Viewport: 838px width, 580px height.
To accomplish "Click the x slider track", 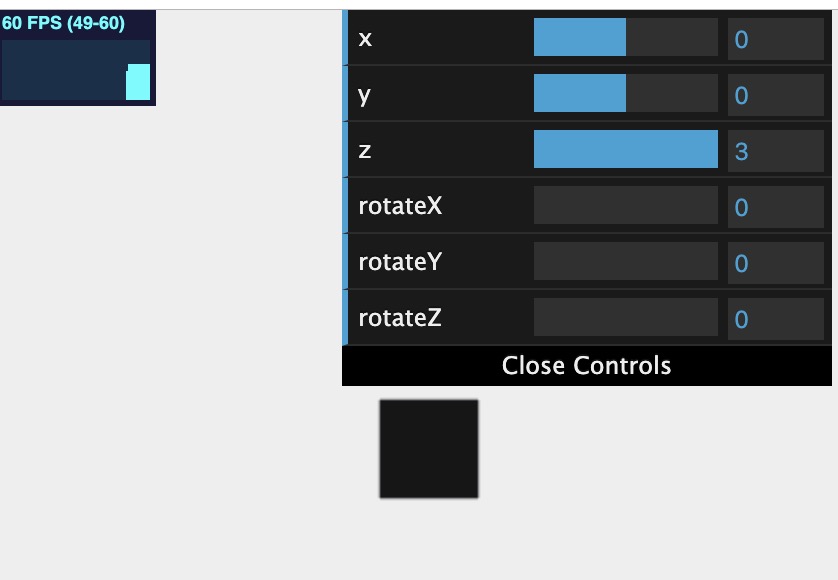I will 626,37.
